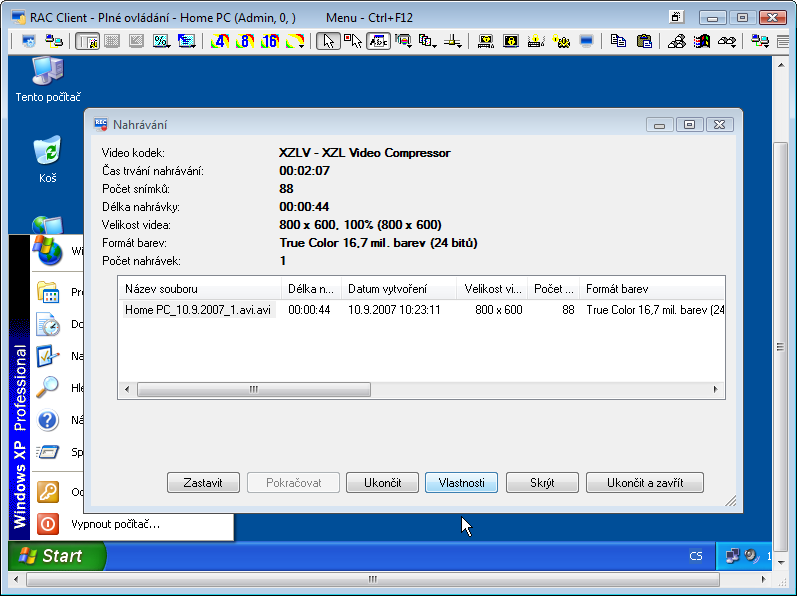Click the stretch-to-fit screen toolbar icon
This screenshot has width=797, height=596.
136,41
